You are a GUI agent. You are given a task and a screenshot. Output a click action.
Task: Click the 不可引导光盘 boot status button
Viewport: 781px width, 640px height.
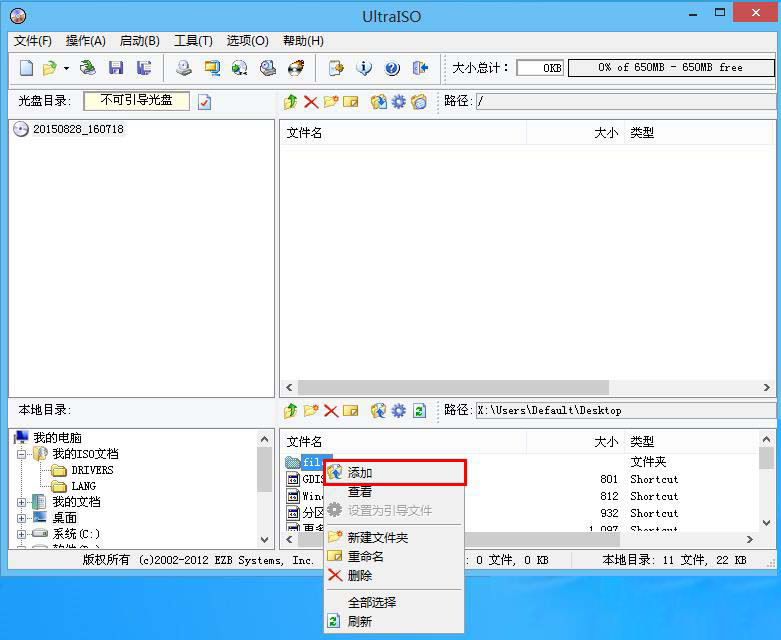point(136,101)
